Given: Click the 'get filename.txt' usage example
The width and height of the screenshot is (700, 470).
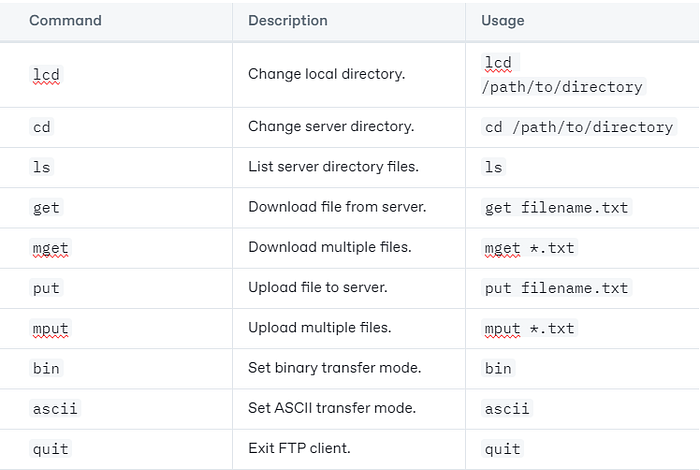Looking at the screenshot, I should point(556,208).
